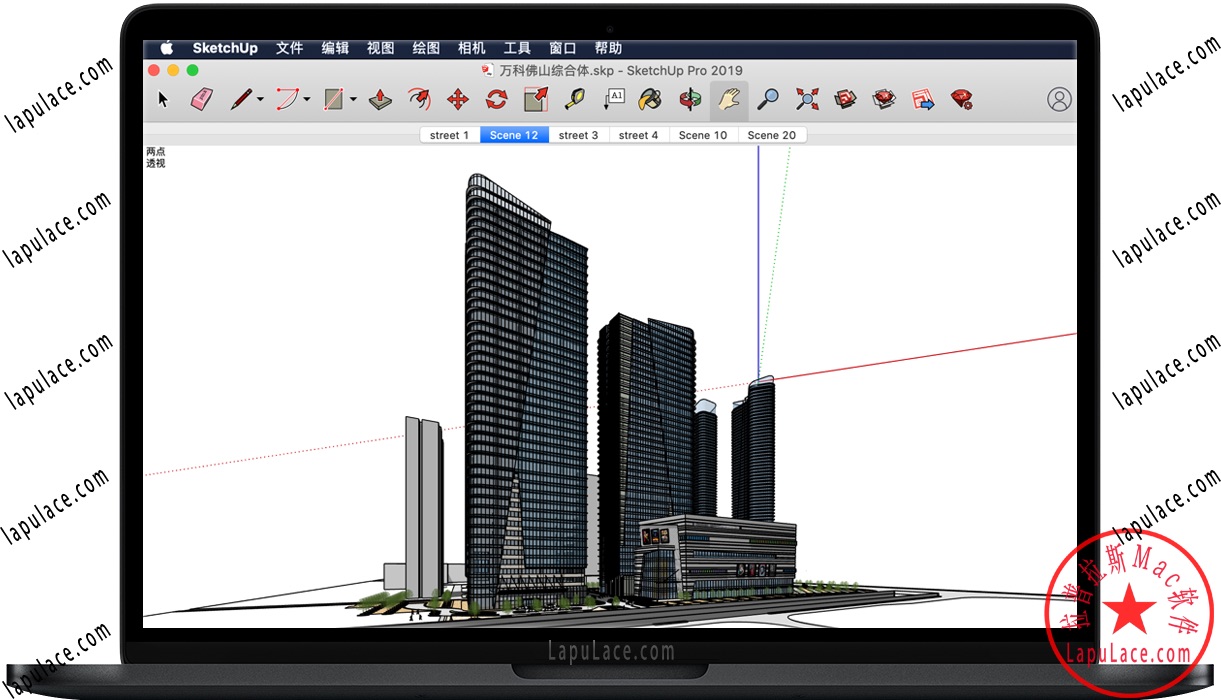
Task: Open the Extension Warehouse ruby icon
Action: tap(962, 99)
